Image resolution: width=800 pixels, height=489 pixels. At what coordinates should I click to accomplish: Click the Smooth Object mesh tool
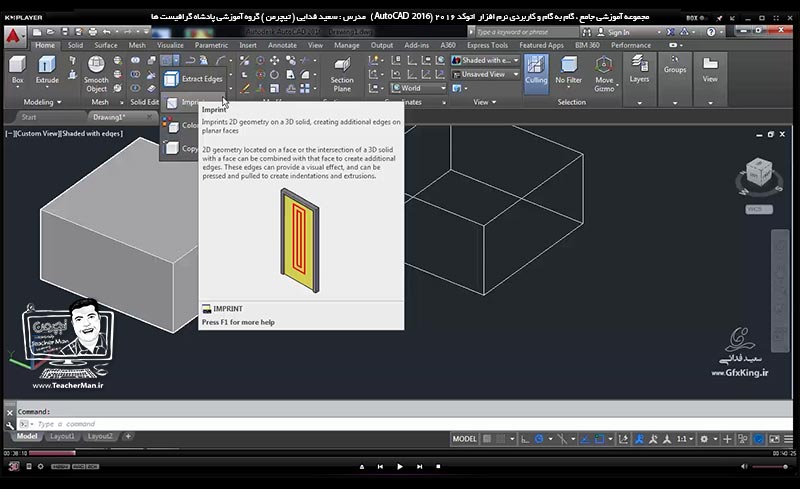click(x=96, y=74)
